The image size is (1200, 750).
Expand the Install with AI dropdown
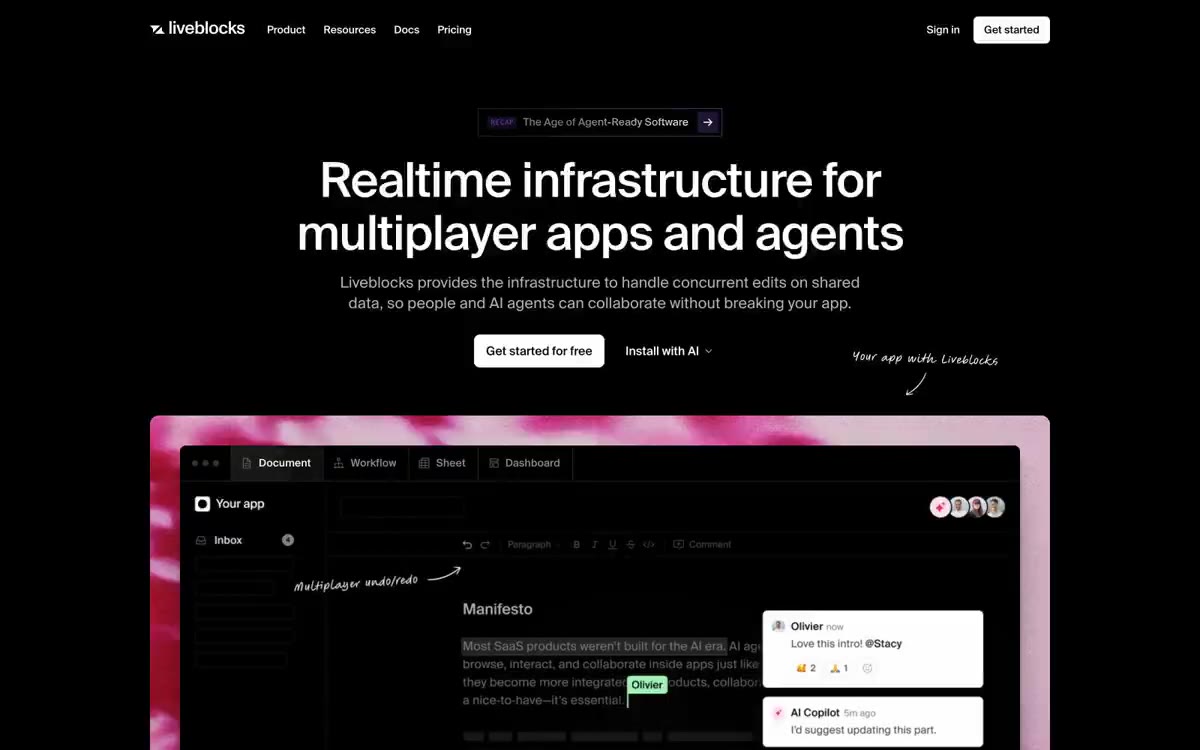tap(668, 351)
